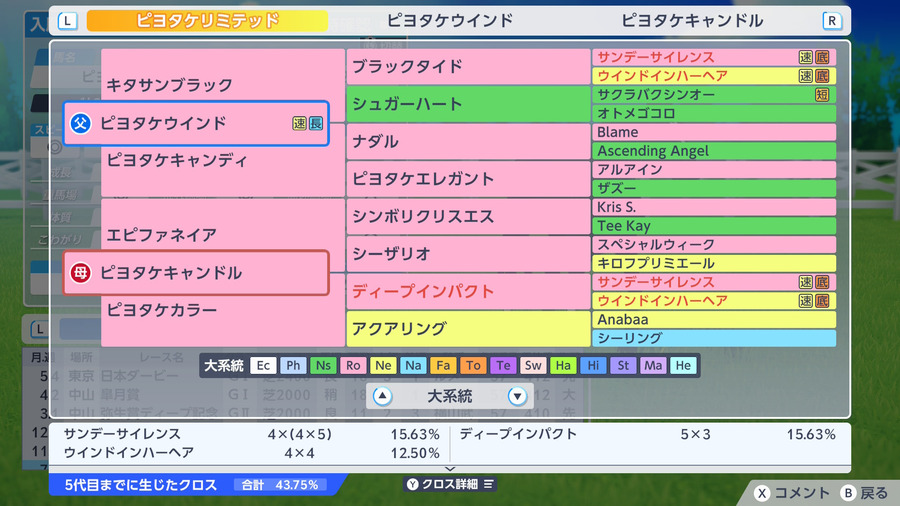The height and width of the screenshot is (506, 900).
Task: Click the 速 badge on ピヨタケウインド
Action: [299, 123]
